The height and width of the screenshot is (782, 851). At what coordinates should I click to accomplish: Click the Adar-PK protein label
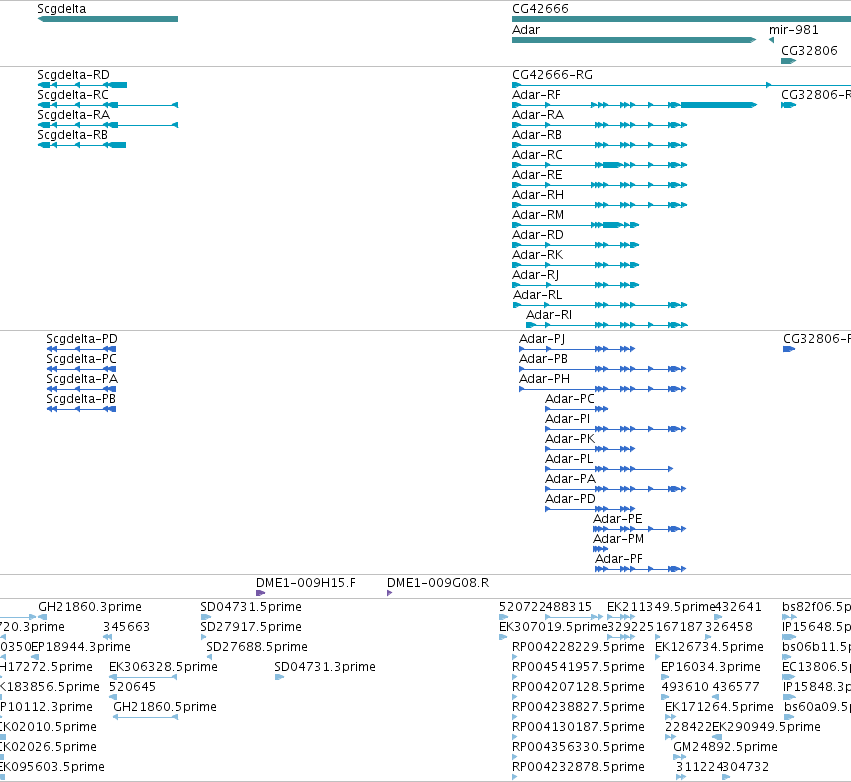[x=570, y=440]
